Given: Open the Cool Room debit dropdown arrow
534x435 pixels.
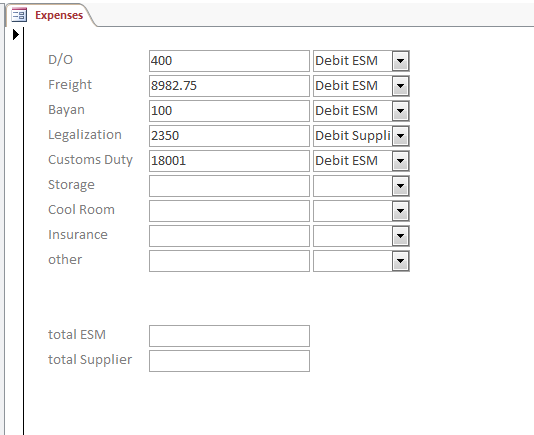Looking at the screenshot, I should click(400, 211).
